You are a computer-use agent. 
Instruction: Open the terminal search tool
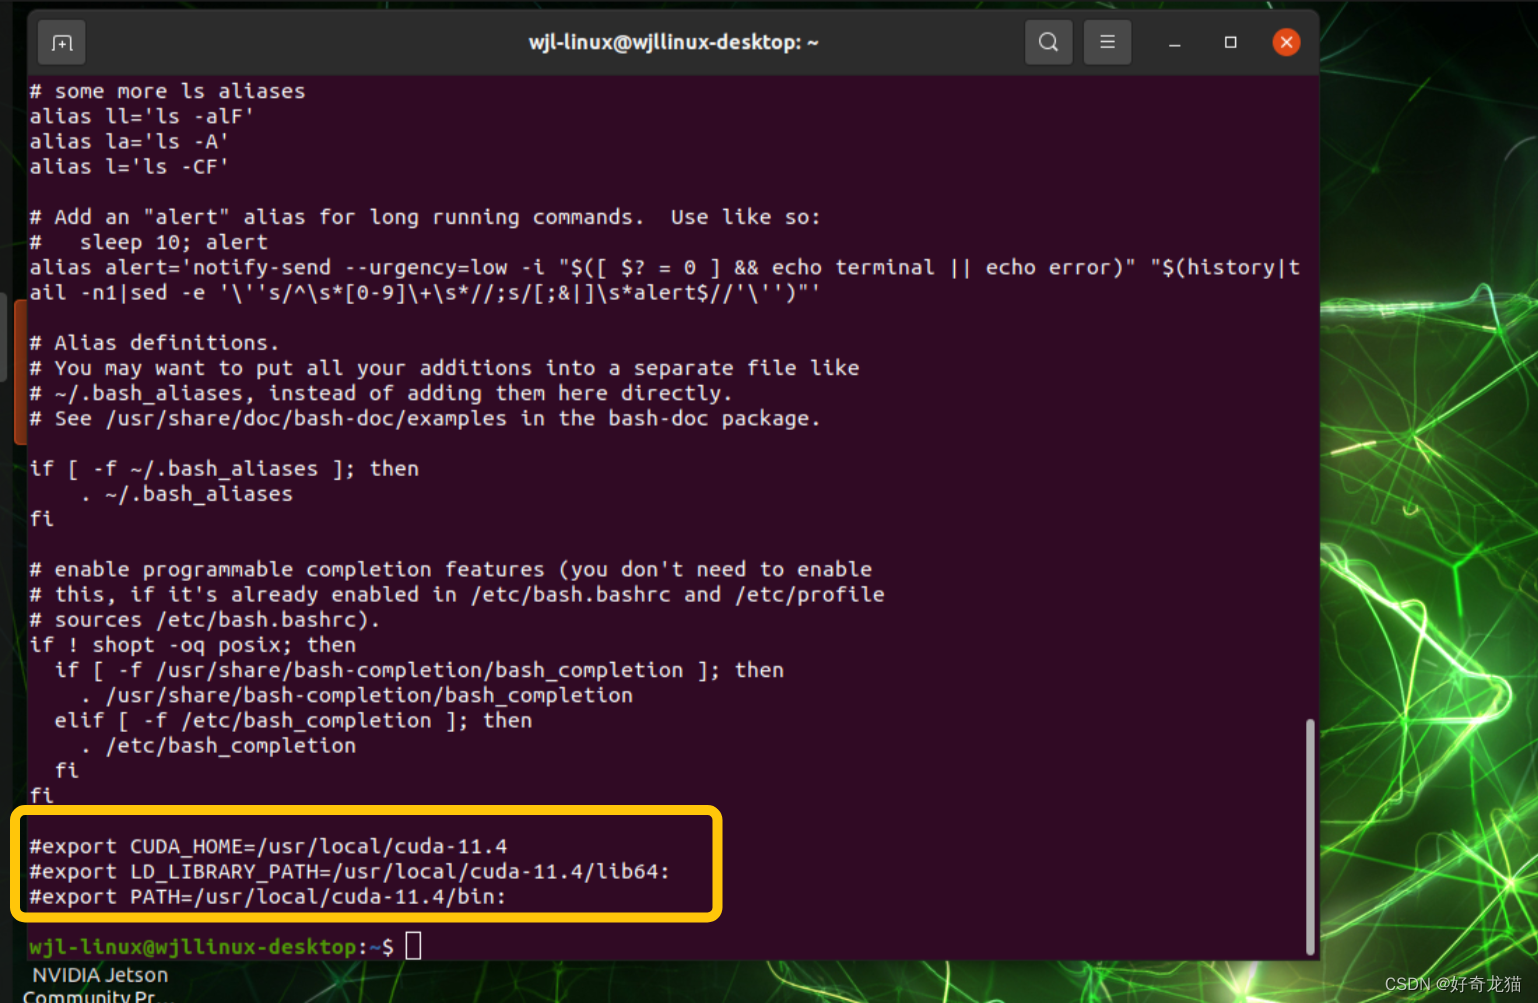click(x=1048, y=42)
